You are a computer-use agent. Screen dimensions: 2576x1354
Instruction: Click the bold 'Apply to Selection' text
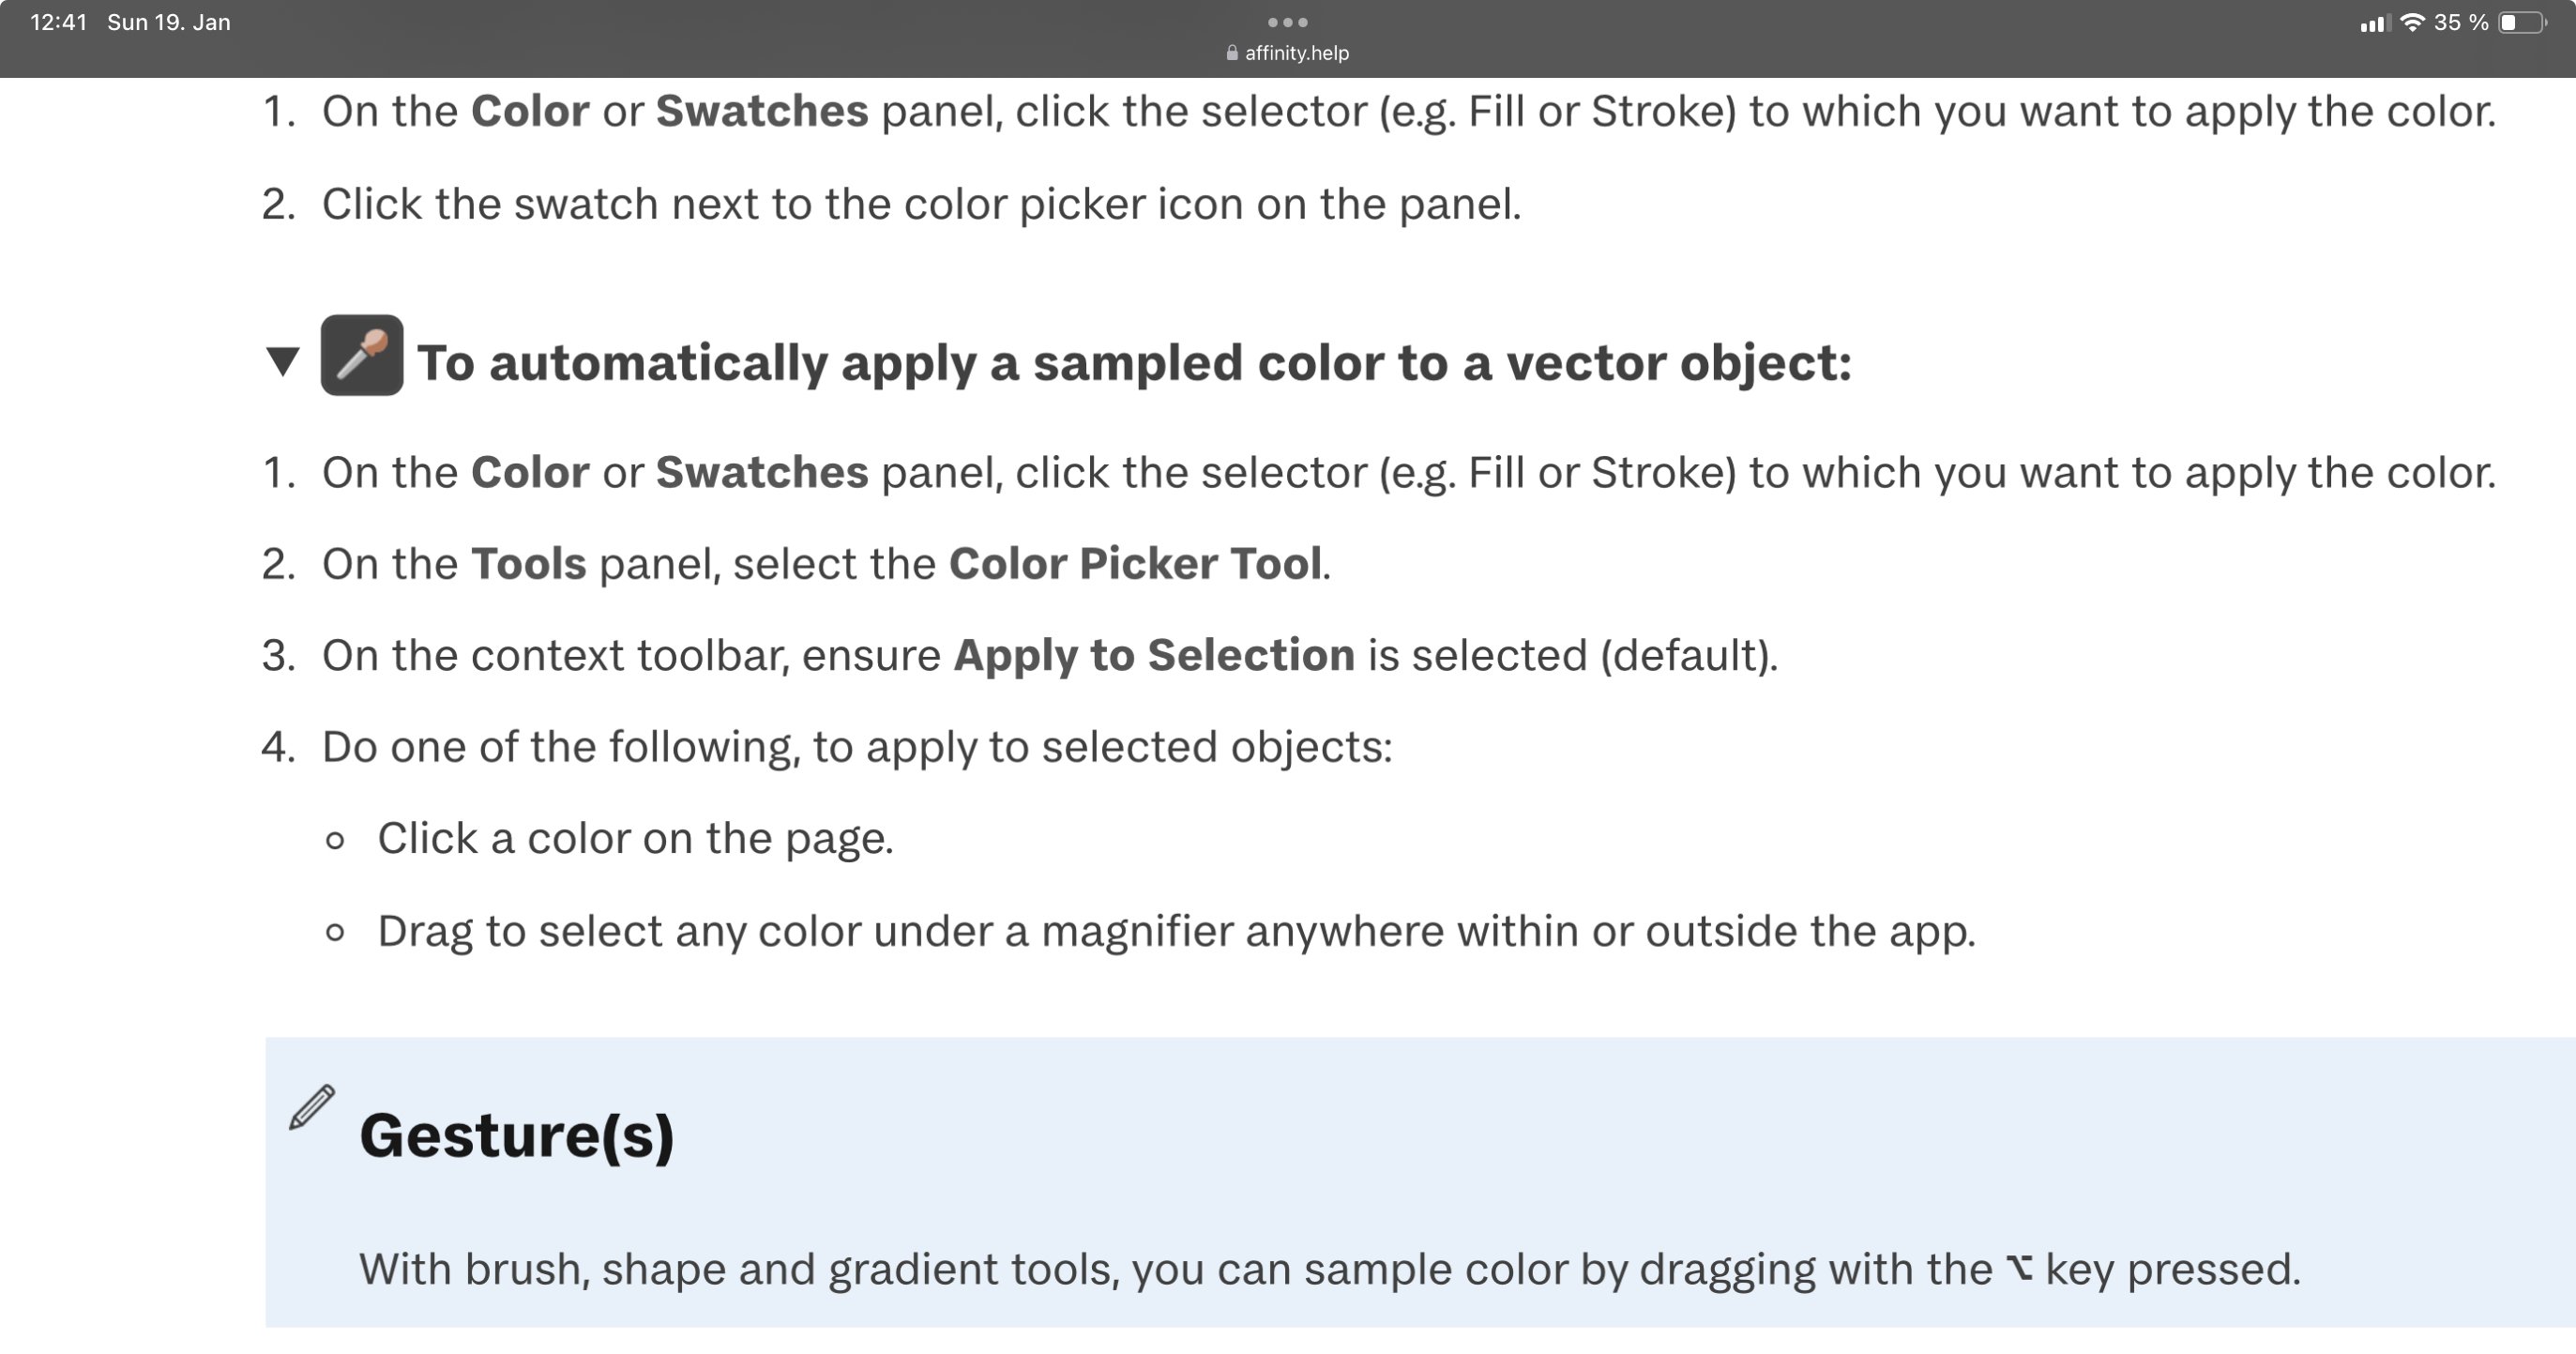1154,656
